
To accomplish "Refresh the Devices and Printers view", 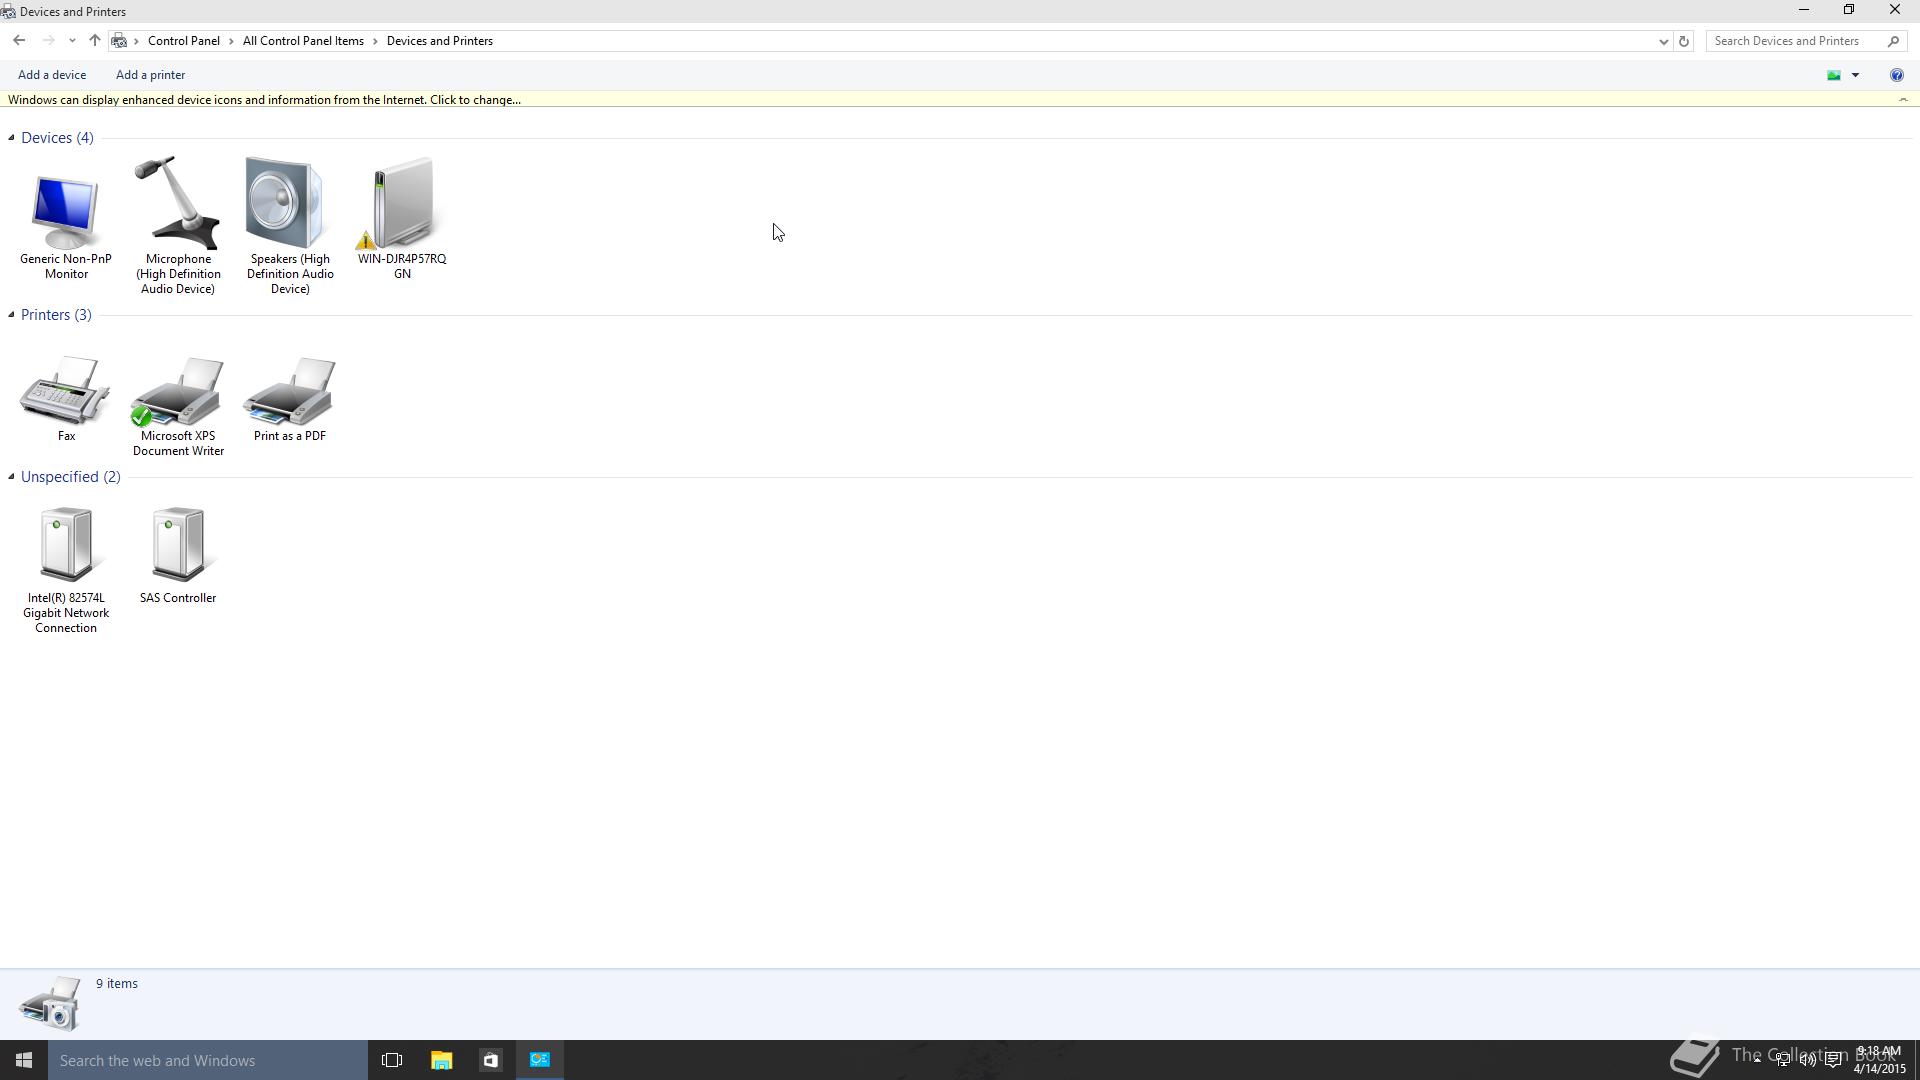I will [1684, 41].
